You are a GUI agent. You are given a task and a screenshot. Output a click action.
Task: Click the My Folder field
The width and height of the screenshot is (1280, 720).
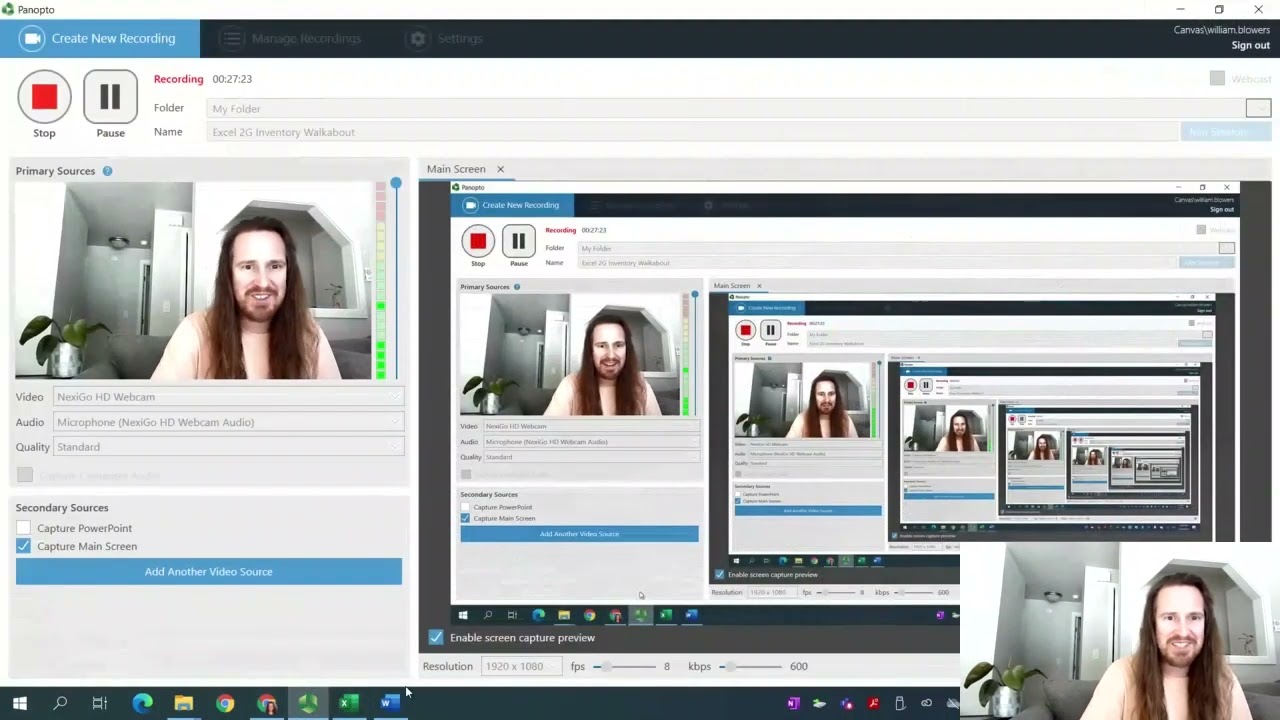[x=726, y=108]
